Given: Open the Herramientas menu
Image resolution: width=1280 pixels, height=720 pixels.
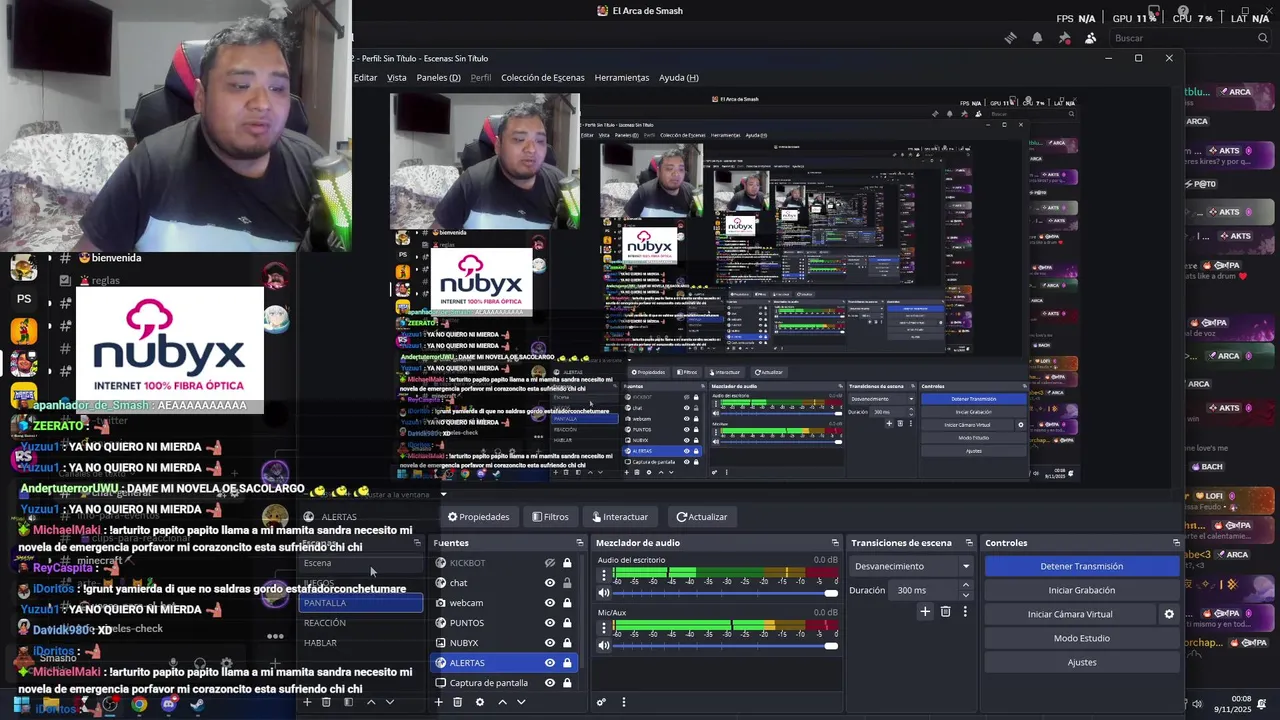Looking at the screenshot, I should click(x=622, y=78).
